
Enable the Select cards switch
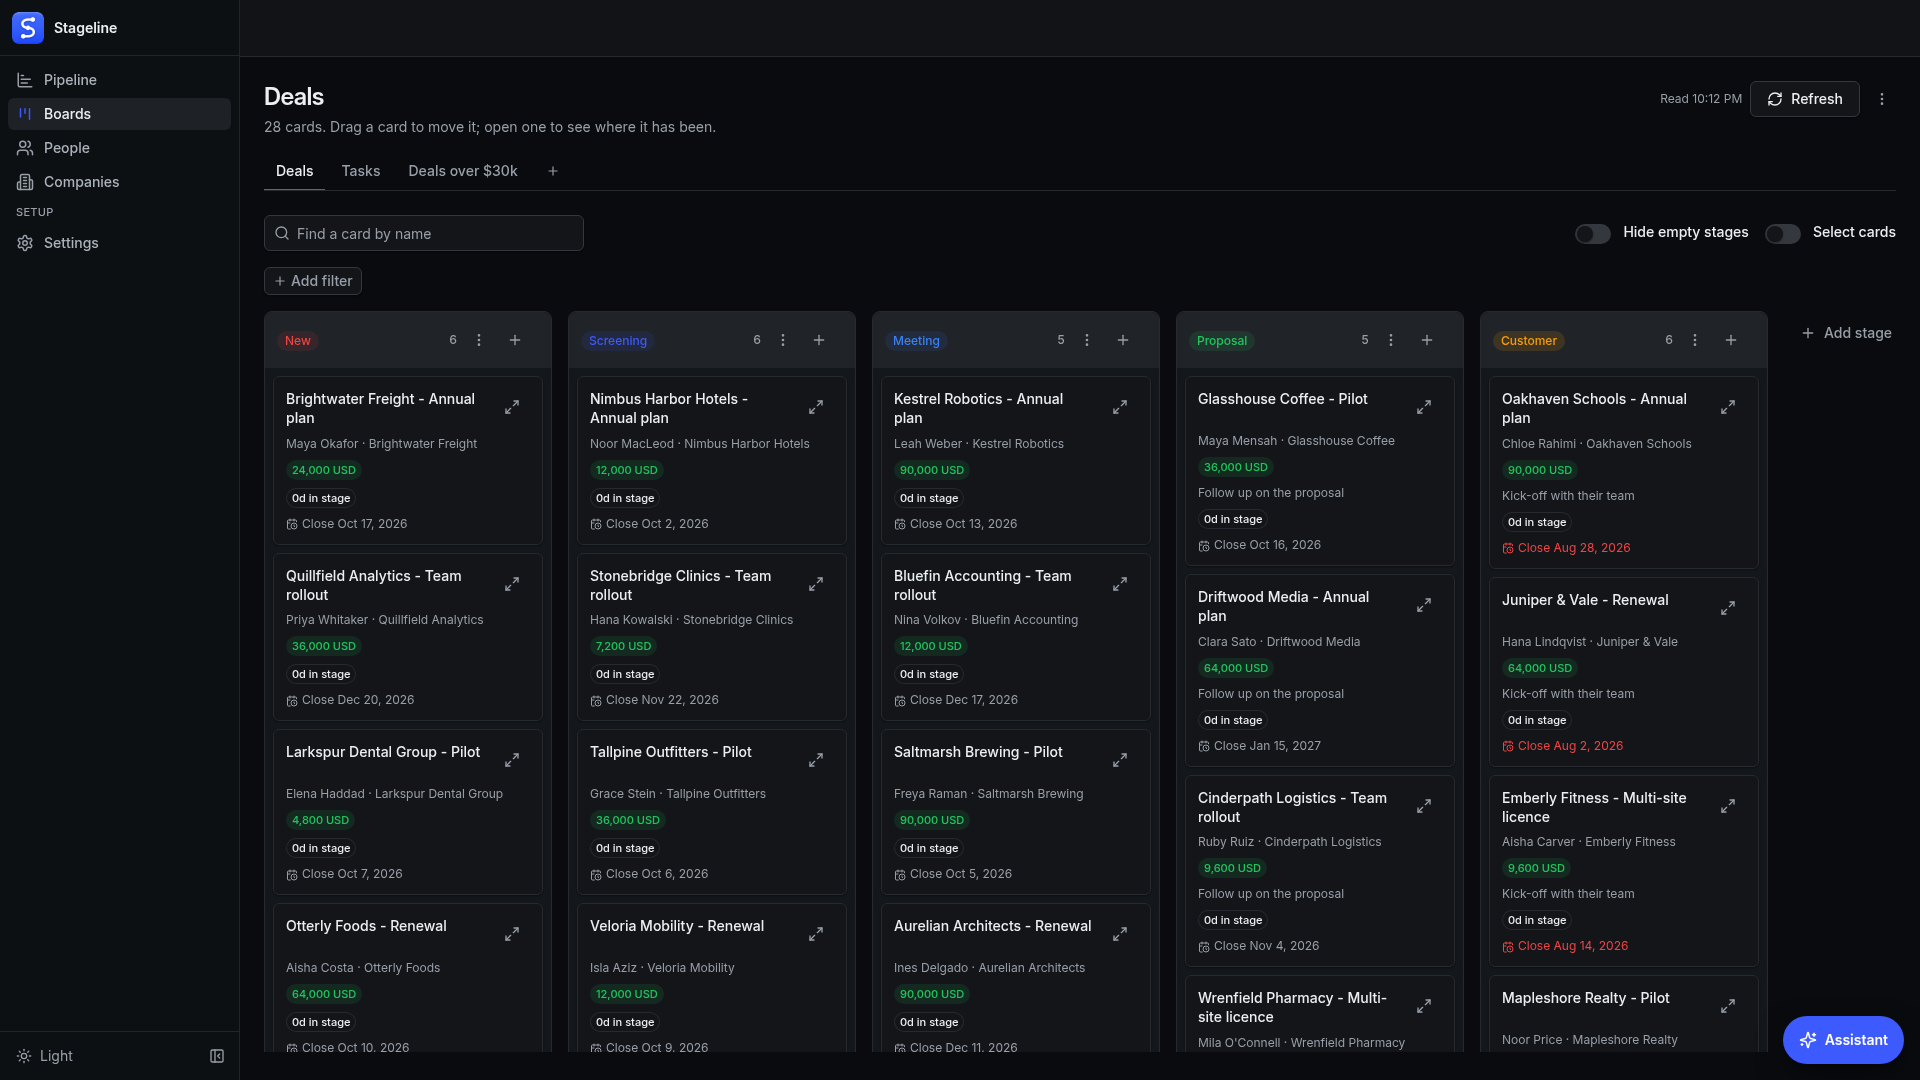1783,233
